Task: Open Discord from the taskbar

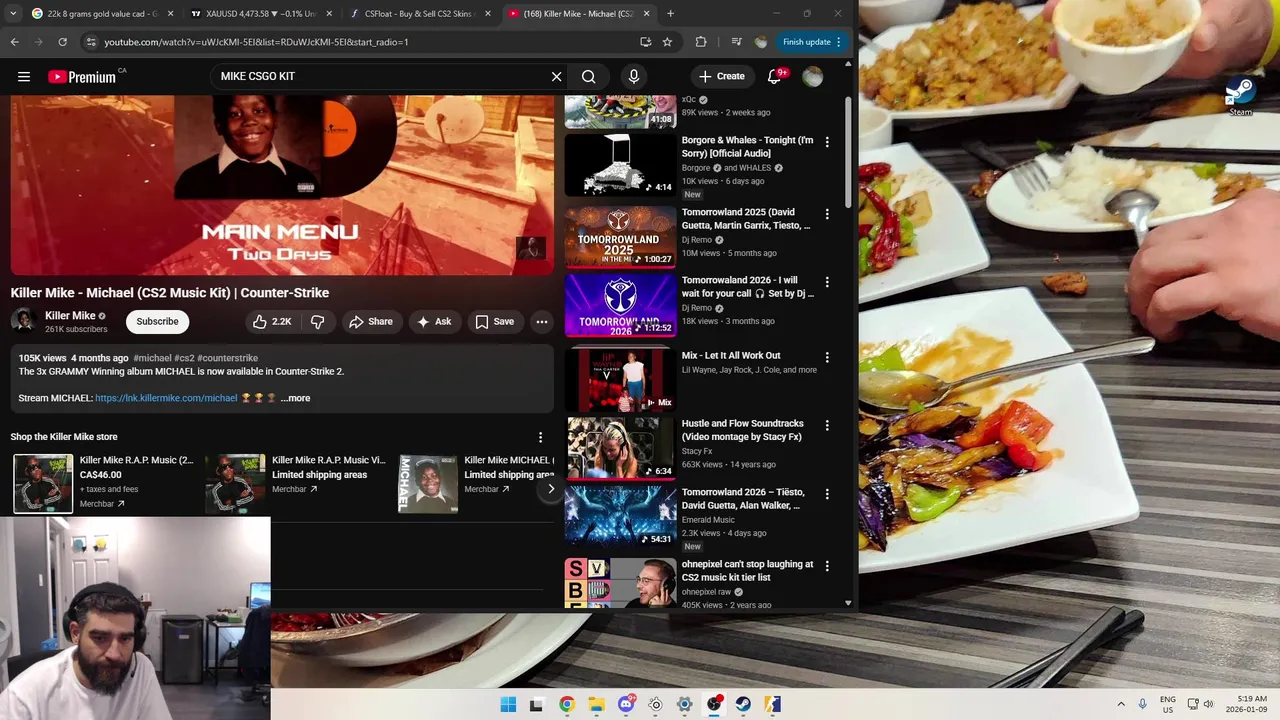Action: (x=626, y=704)
